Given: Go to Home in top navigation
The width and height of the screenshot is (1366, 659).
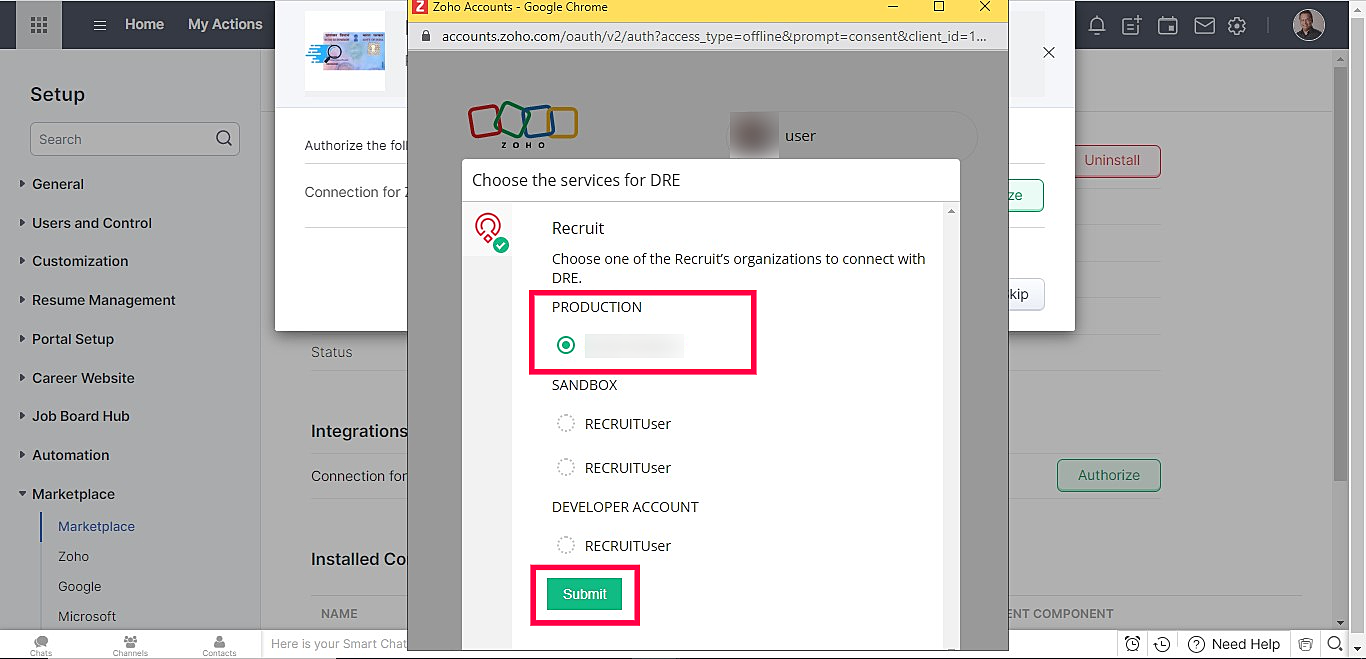Looking at the screenshot, I should pos(144,25).
